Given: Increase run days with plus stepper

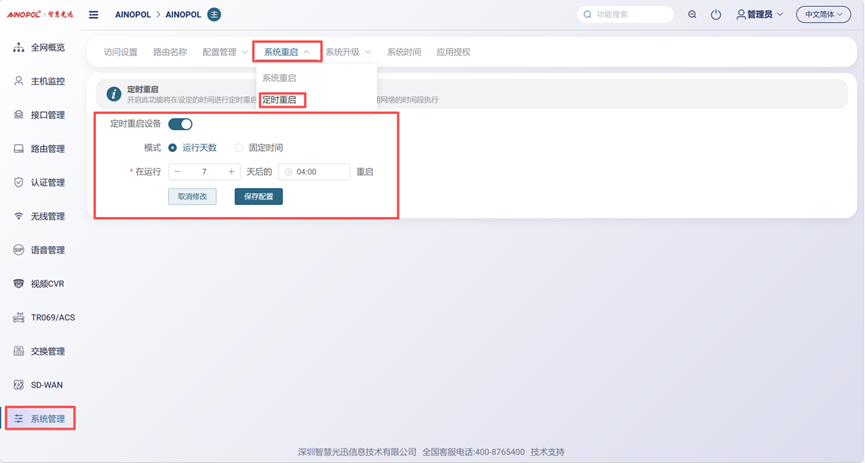Looking at the screenshot, I should [x=231, y=172].
